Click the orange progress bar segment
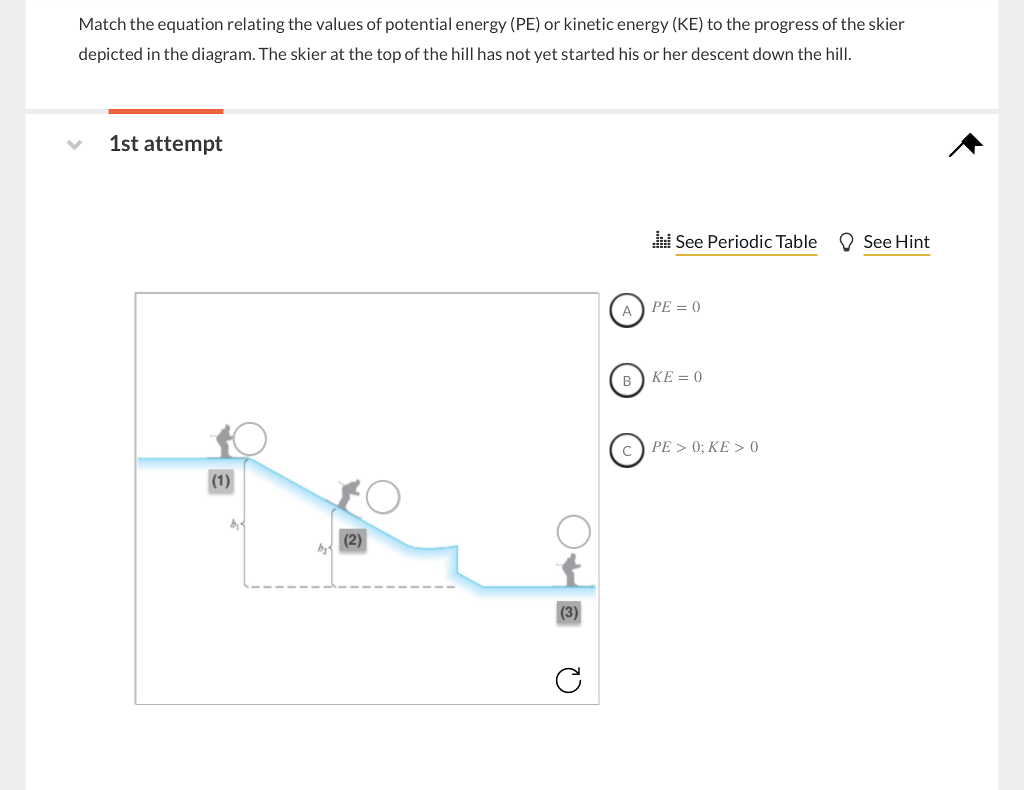1024x790 pixels. pyautogui.click(x=165, y=110)
